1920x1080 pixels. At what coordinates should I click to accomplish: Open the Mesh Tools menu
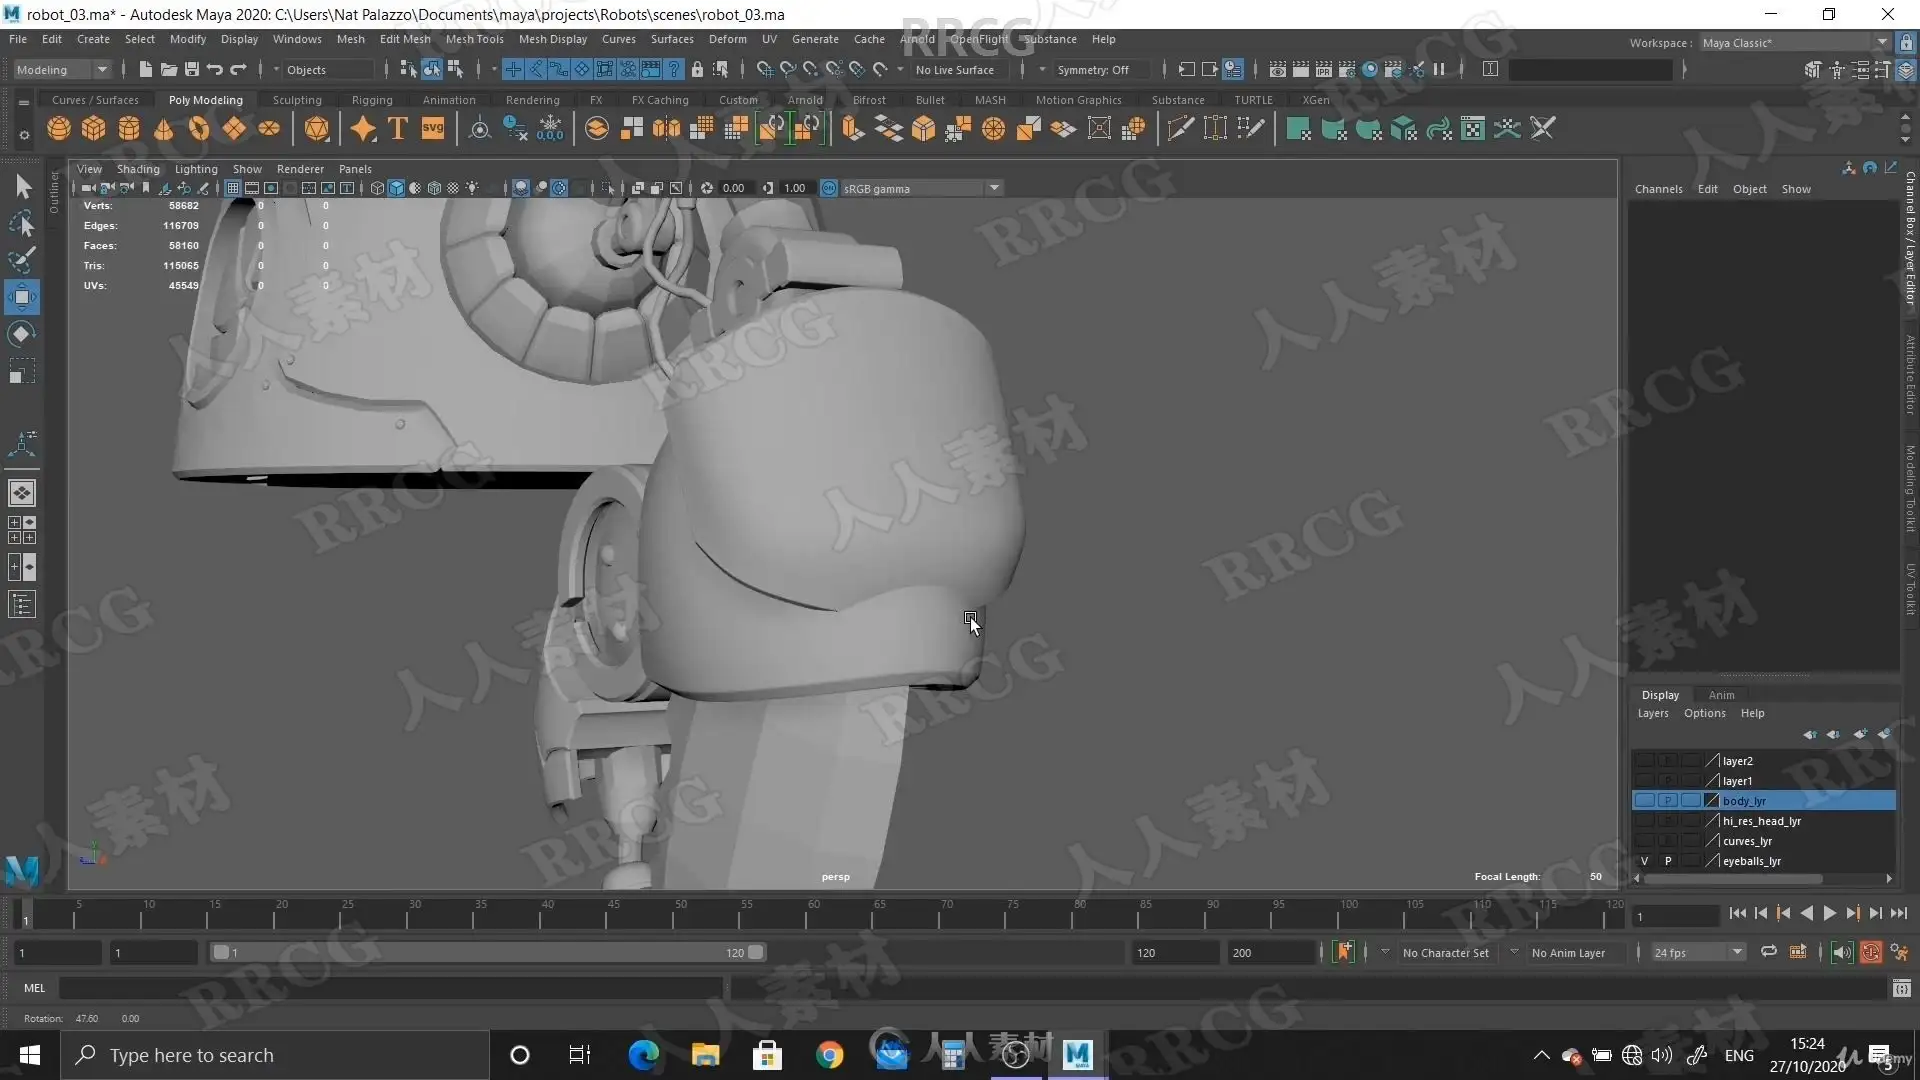pos(474,39)
